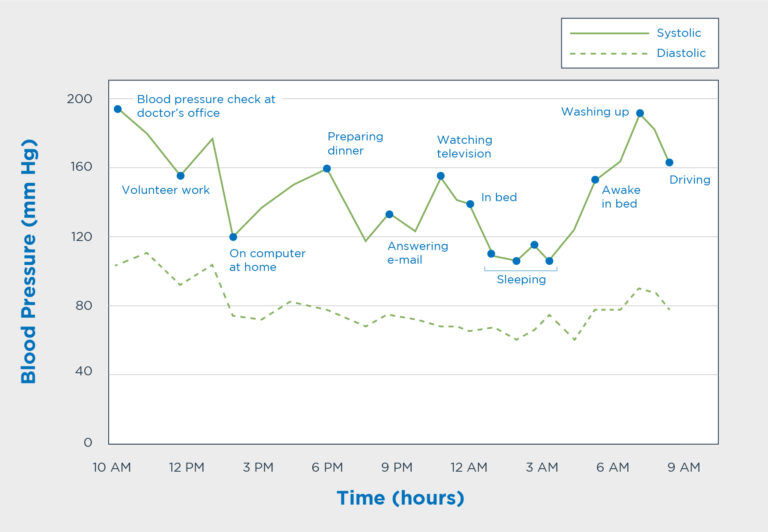
Task: Click the On computer at home data point
Action: pyautogui.click(x=233, y=237)
